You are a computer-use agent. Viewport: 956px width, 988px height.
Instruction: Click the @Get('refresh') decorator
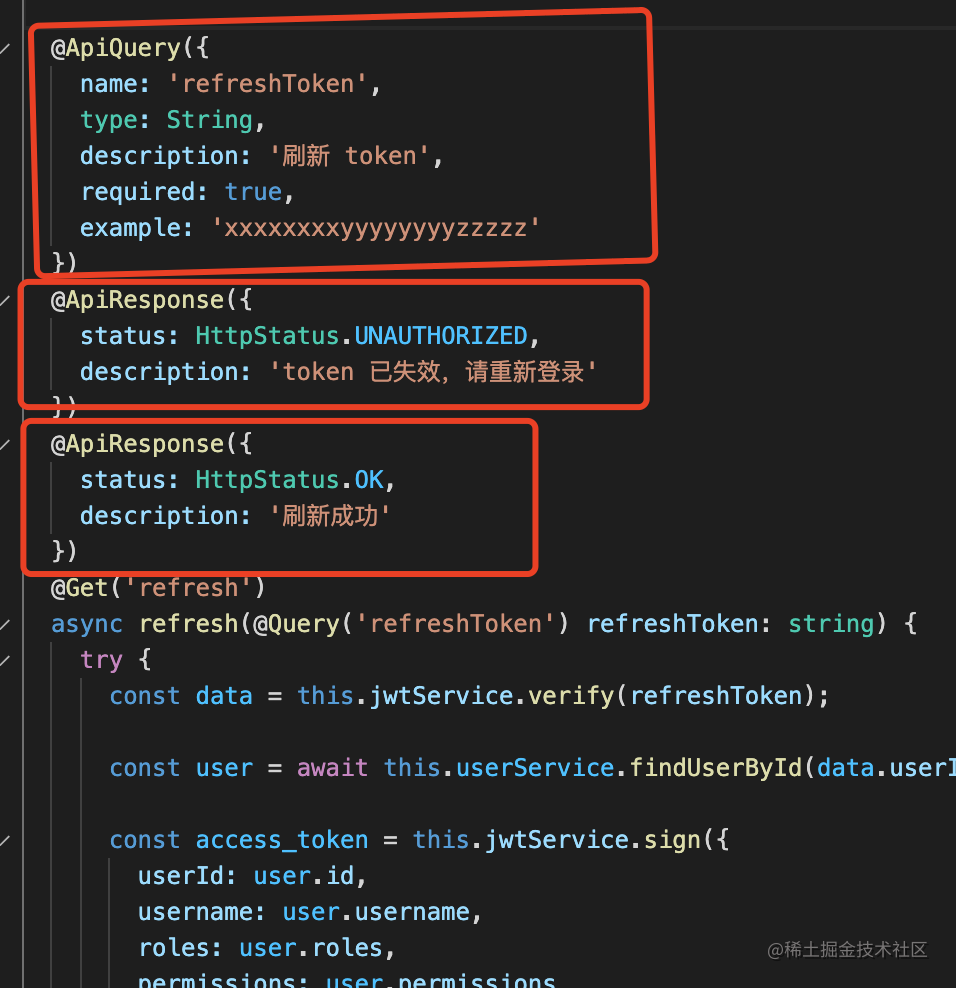pyautogui.click(x=158, y=588)
